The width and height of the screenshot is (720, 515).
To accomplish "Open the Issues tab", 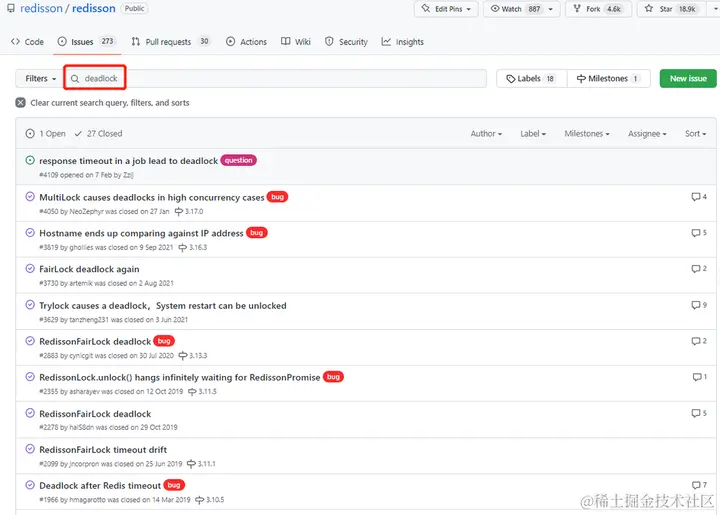I will [87, 42].
